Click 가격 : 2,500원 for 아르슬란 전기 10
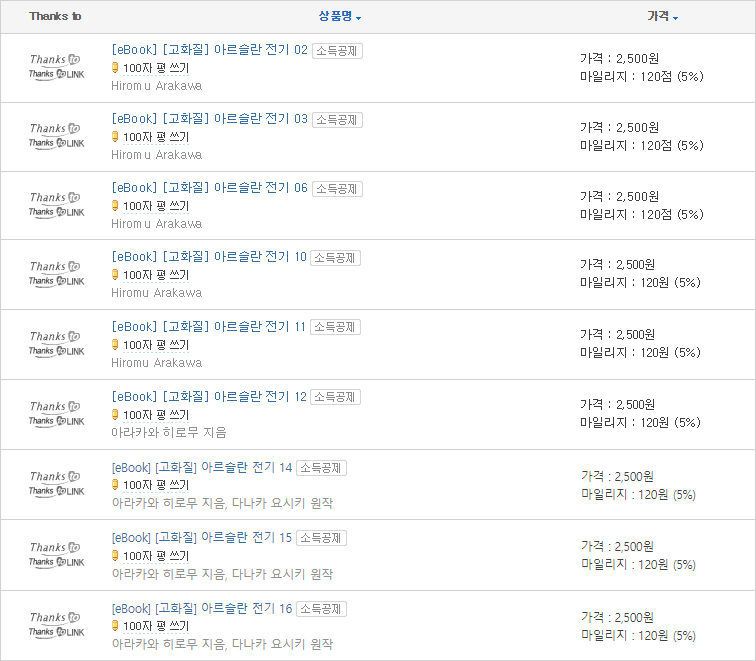Image resolution: width=756 pixels, height=661 pixels. (618, 264)
